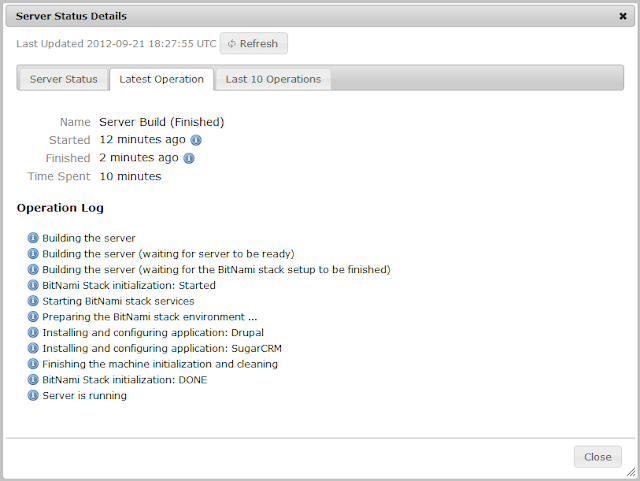Click the Close button at bottom

click(598, 457)
